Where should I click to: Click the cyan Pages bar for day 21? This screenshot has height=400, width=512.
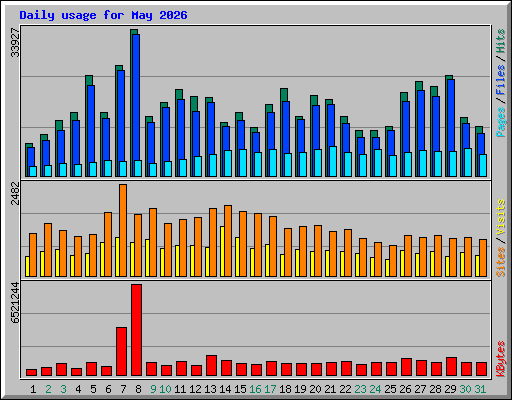pyautogui.click(x=333, y=161)
